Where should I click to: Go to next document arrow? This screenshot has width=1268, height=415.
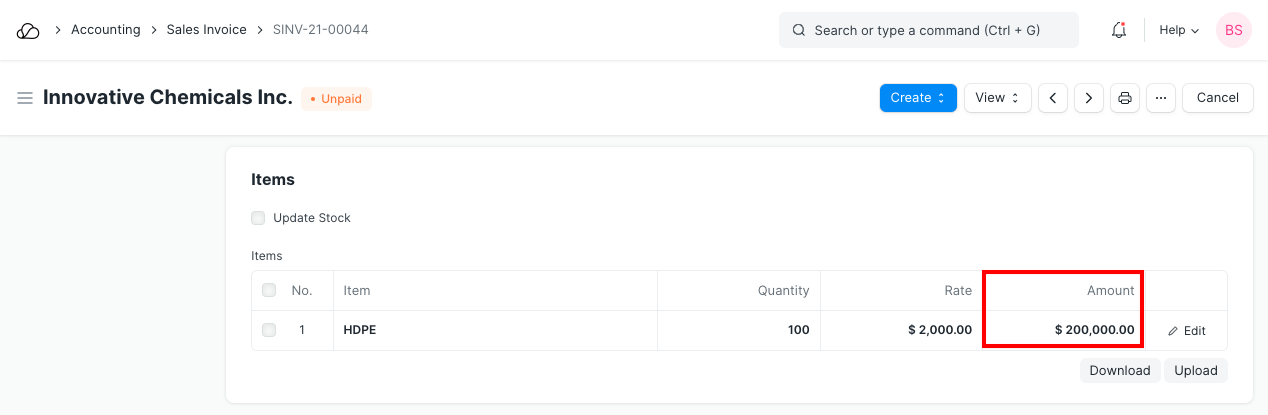coord(1088,98)
